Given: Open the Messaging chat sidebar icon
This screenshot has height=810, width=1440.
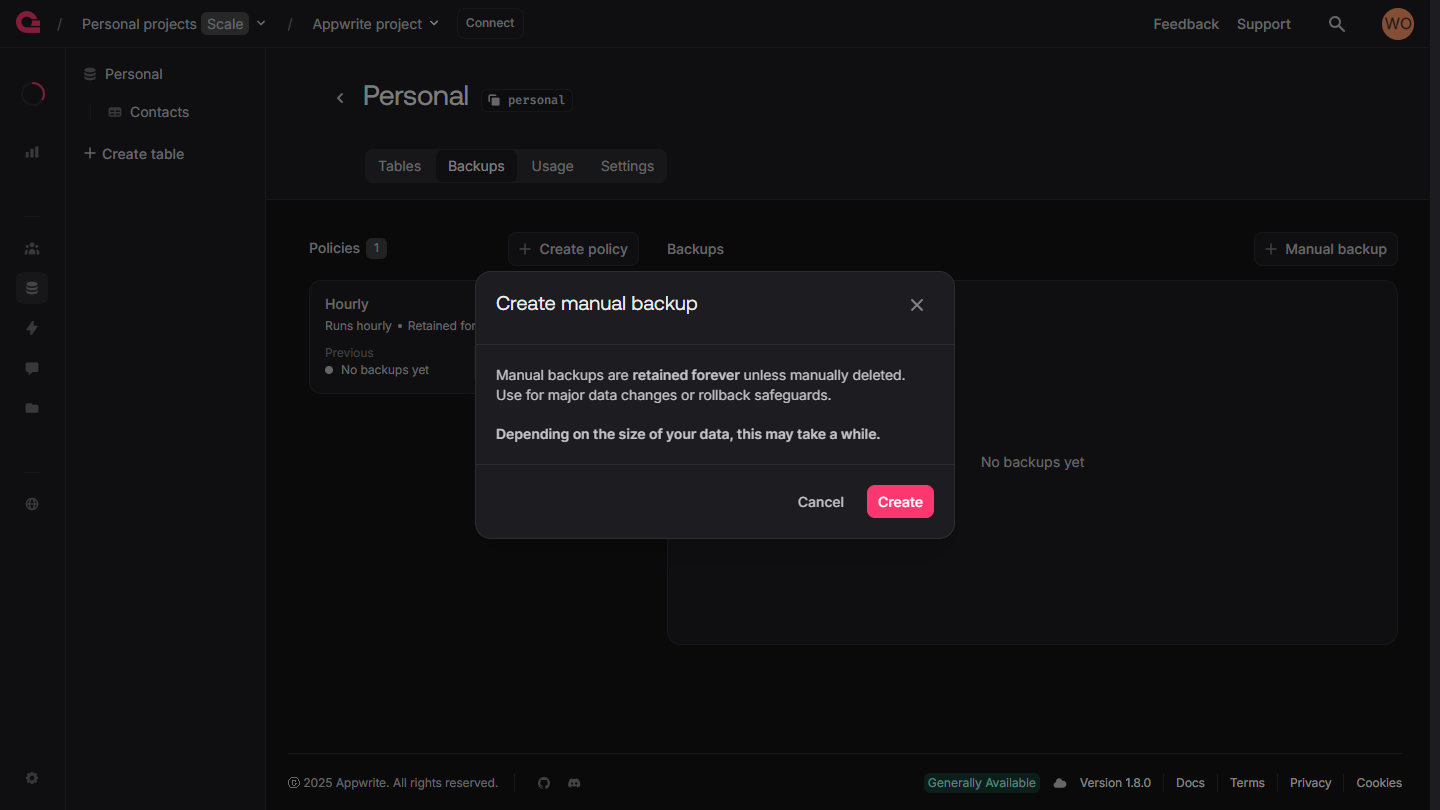Looking at the screenshot, I should tap(32, 368).
